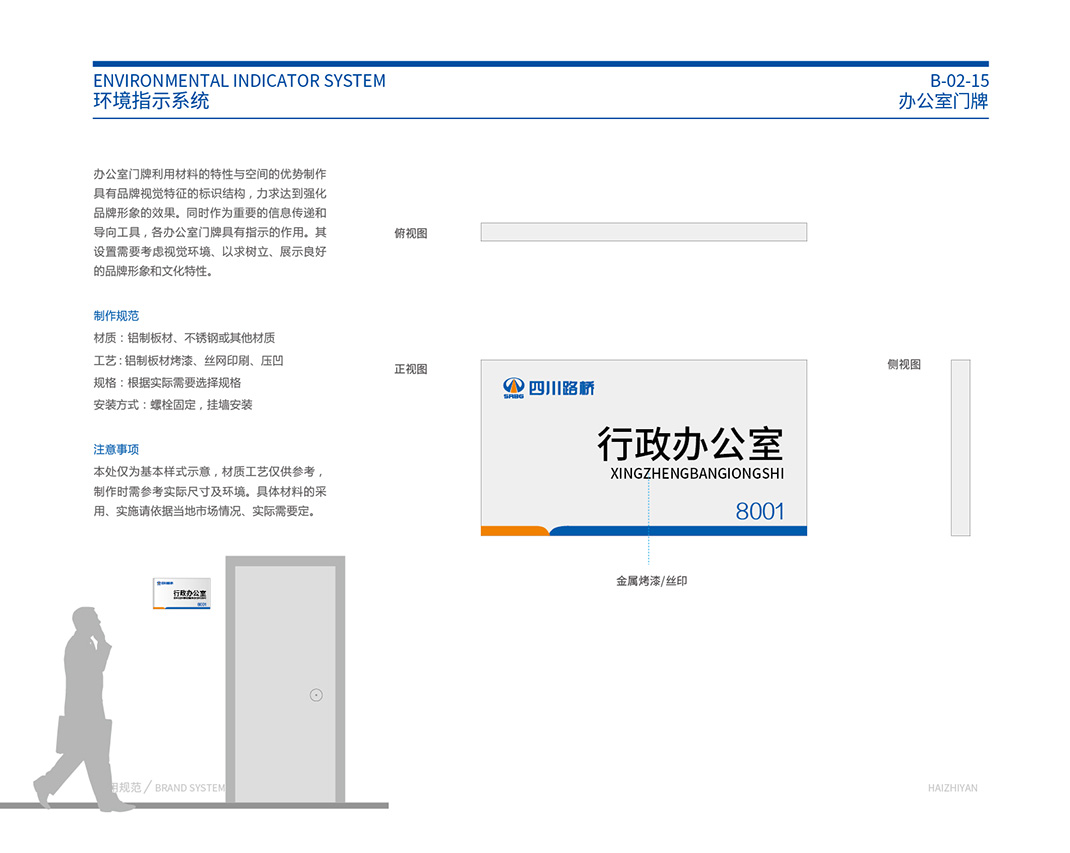Viewport: 1070px width, 853px height.
Task: Click the 侧视图 view label
Action: coord(903,365)
